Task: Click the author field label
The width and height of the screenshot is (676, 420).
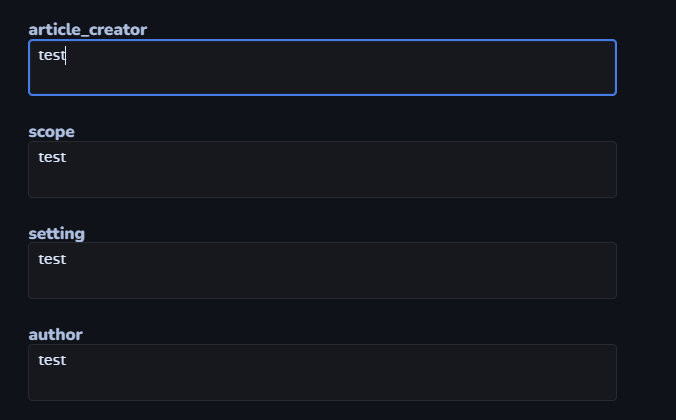Action: (55, 334)
